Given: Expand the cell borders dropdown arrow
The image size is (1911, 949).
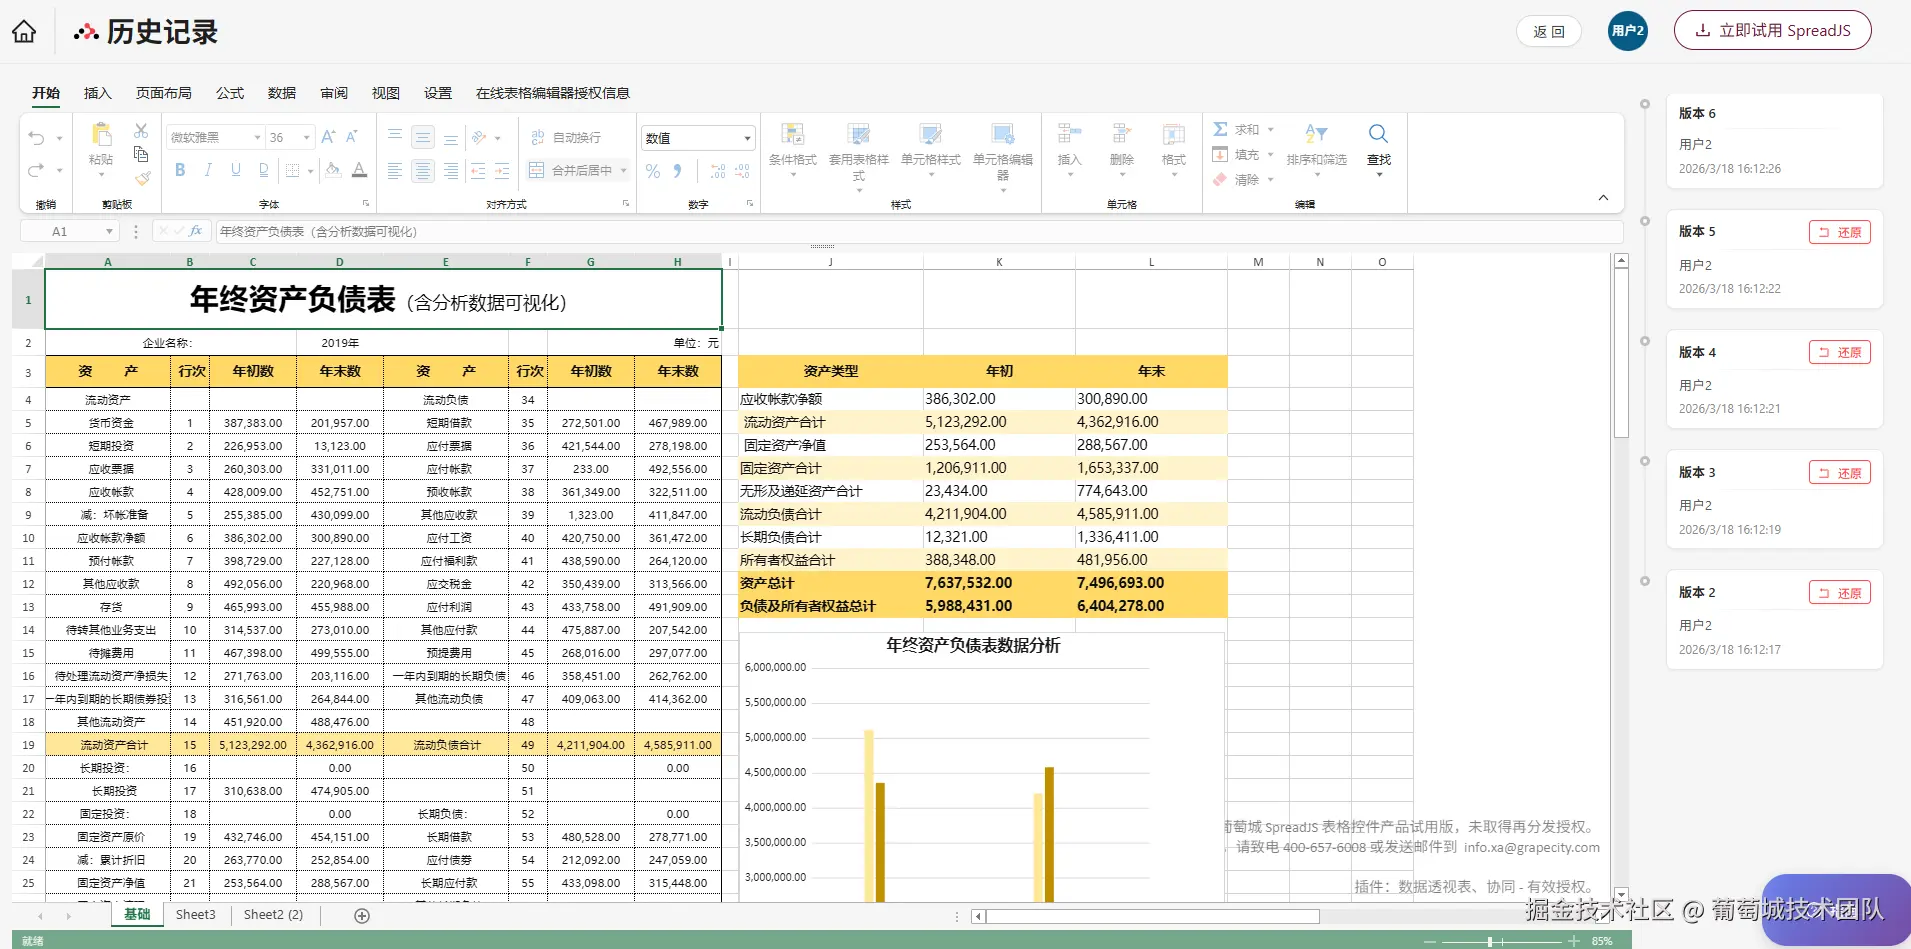Looking at the screenshot, I should (311, 171).
